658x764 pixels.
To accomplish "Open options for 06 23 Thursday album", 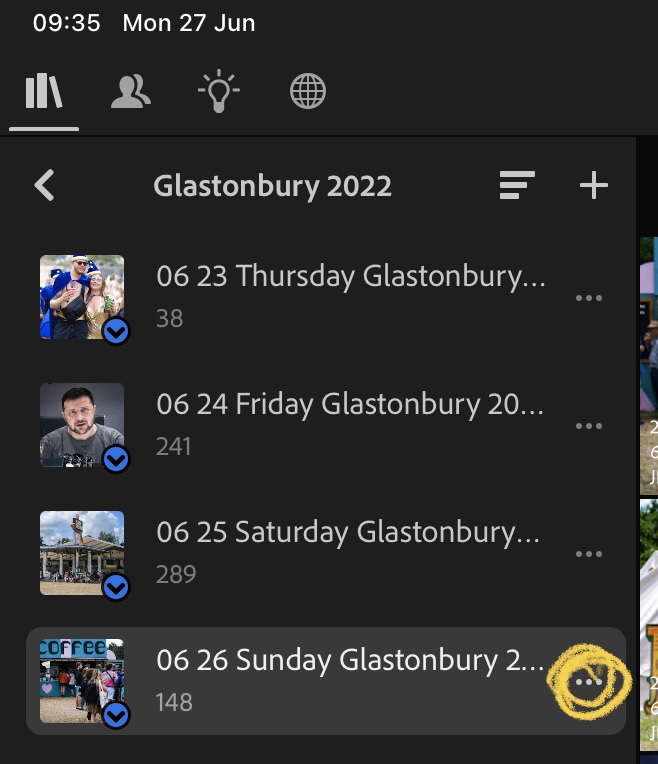I will point(589,298).
